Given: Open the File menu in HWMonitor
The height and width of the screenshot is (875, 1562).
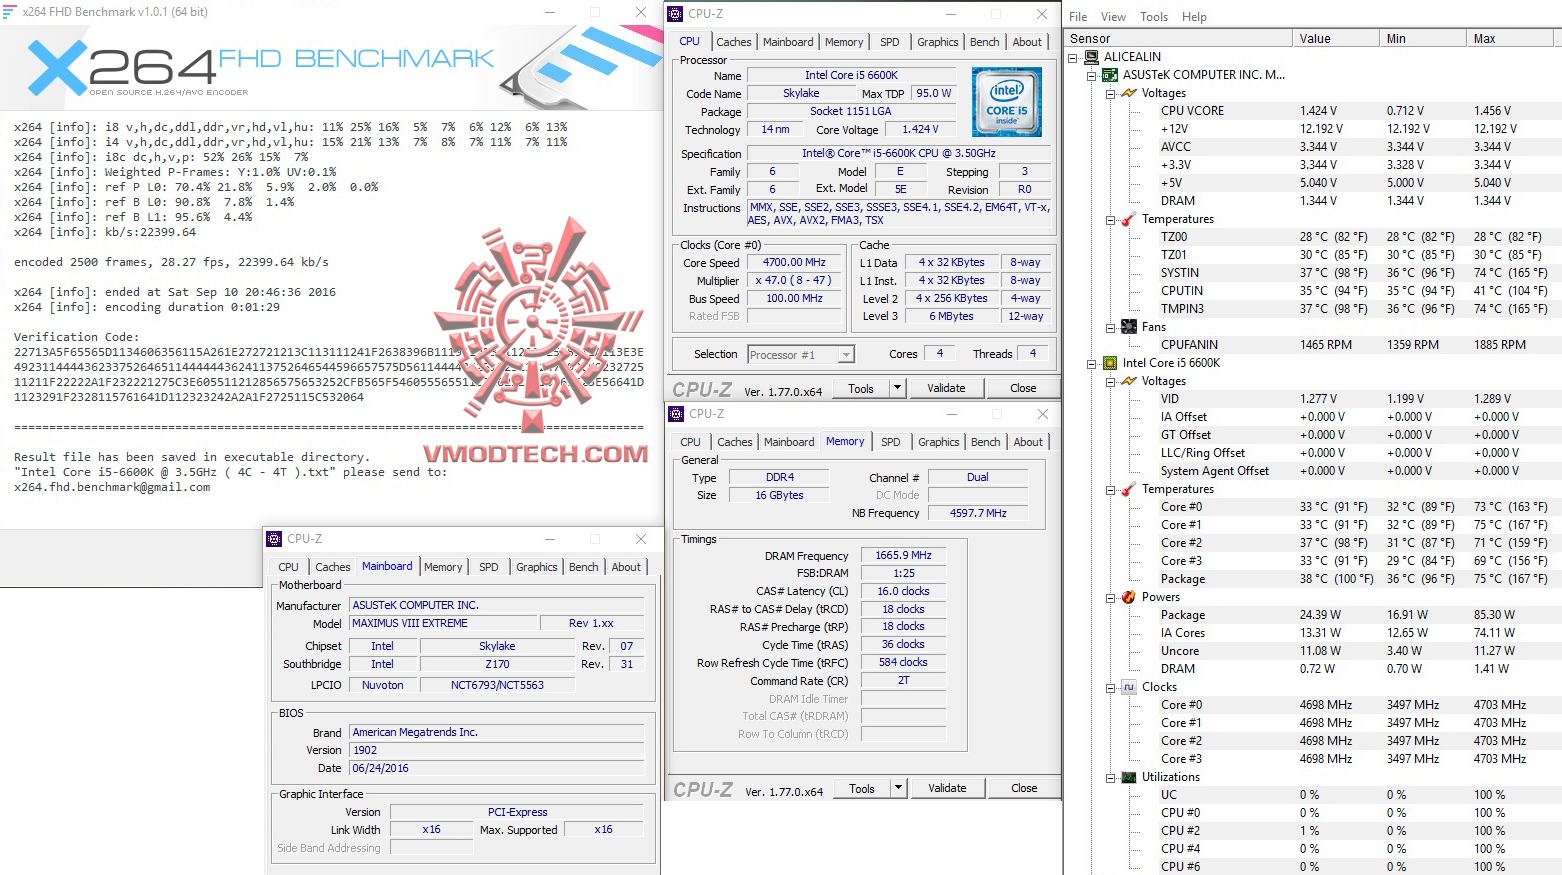Looking at the screenshot, I should pyautogui.click(x=1078, y=17).
